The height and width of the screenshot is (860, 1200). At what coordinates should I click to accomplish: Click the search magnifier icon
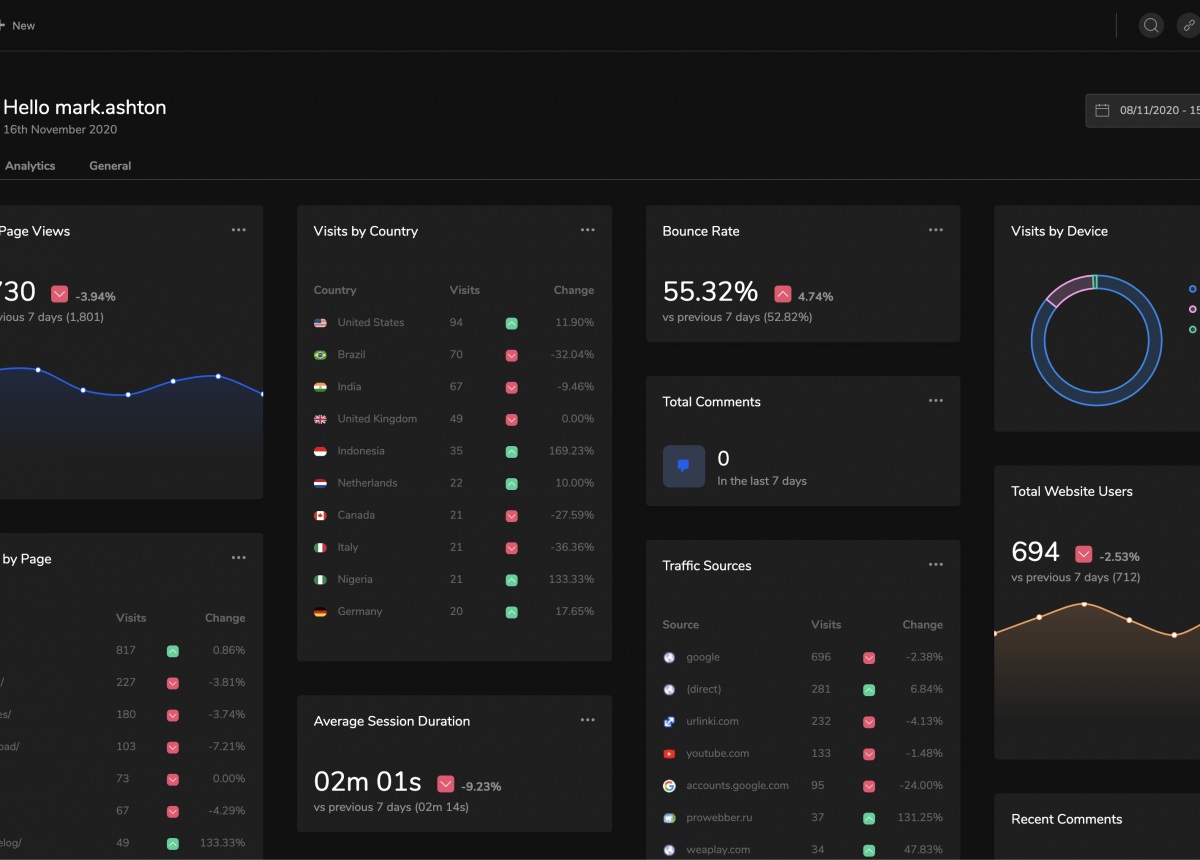click(x=1151, y=26)
